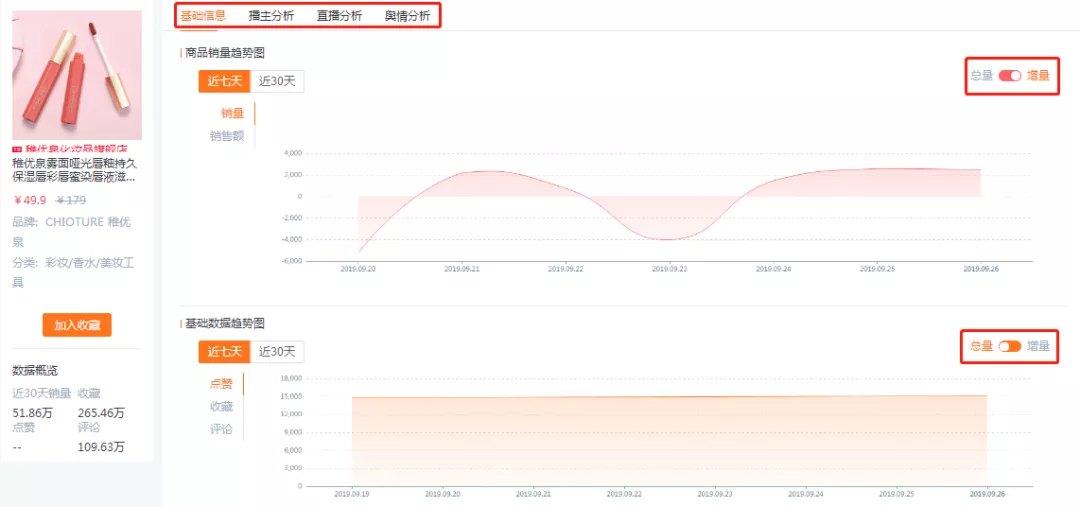Show the 销售额 metric in sales chart
This screenshot has width=1080, height=507.
coord(227,135)
